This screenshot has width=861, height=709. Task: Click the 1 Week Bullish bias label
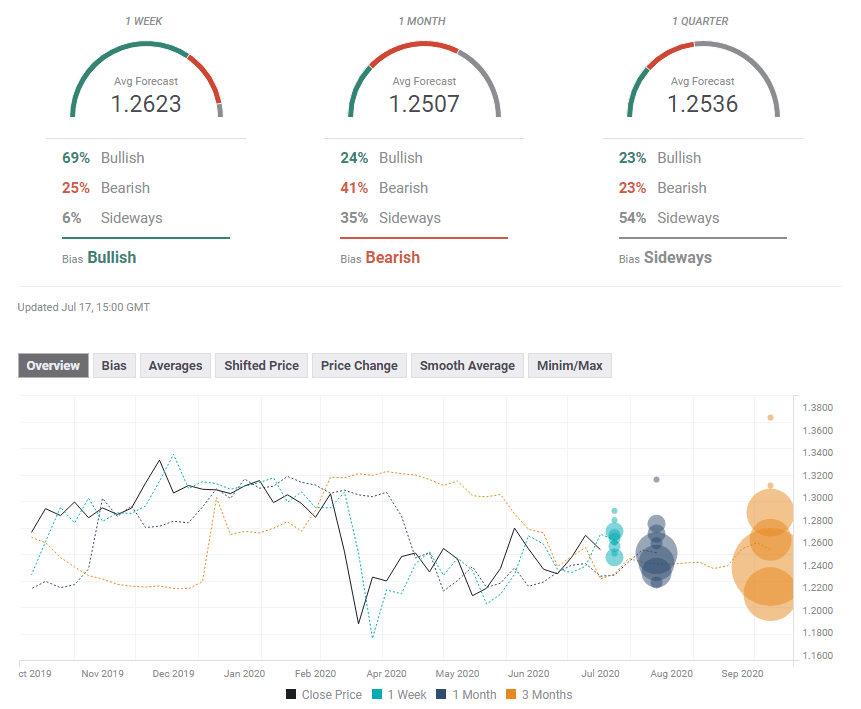pyautogui.click(x=111, y=257)
